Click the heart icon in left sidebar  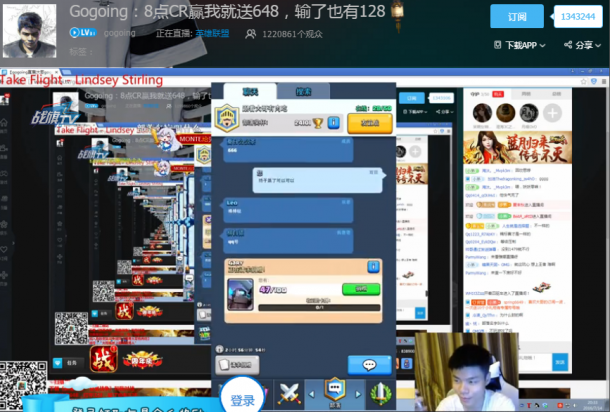pos(4,249)
